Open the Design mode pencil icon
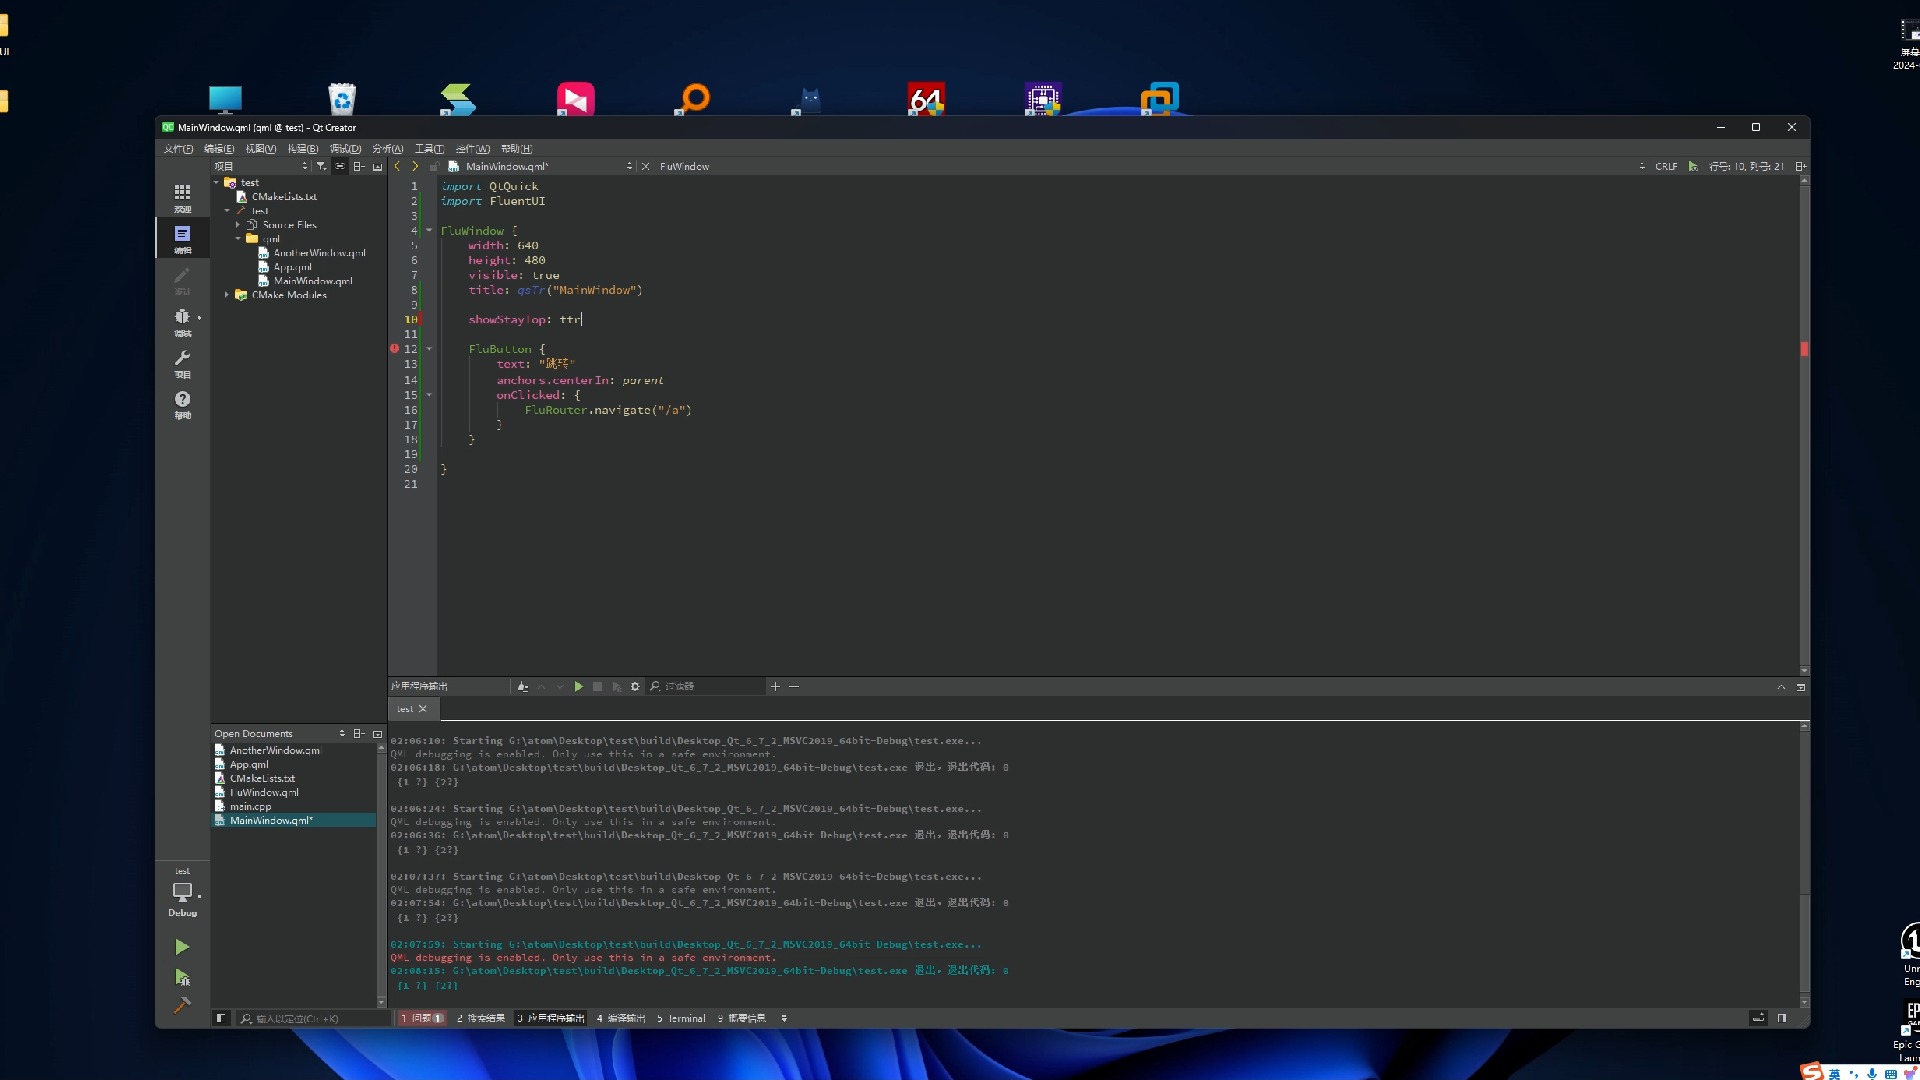Screen dimensions: 1920x1080 pyautogui.click(x=182, y=279)
